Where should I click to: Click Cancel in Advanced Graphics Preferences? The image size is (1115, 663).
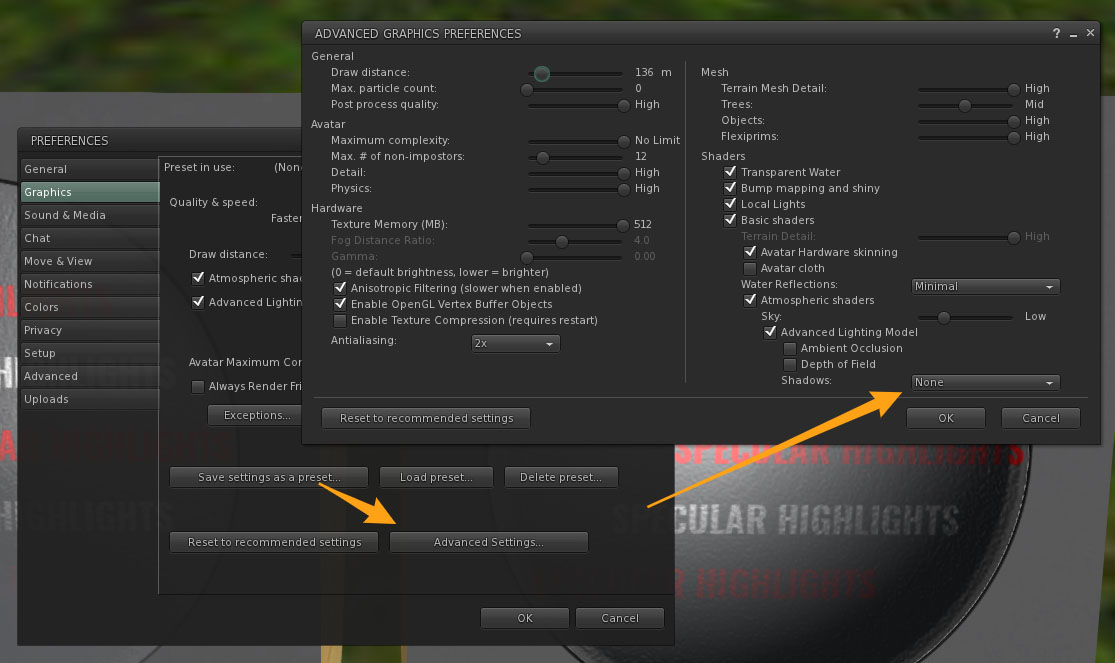click(1040, 418)
